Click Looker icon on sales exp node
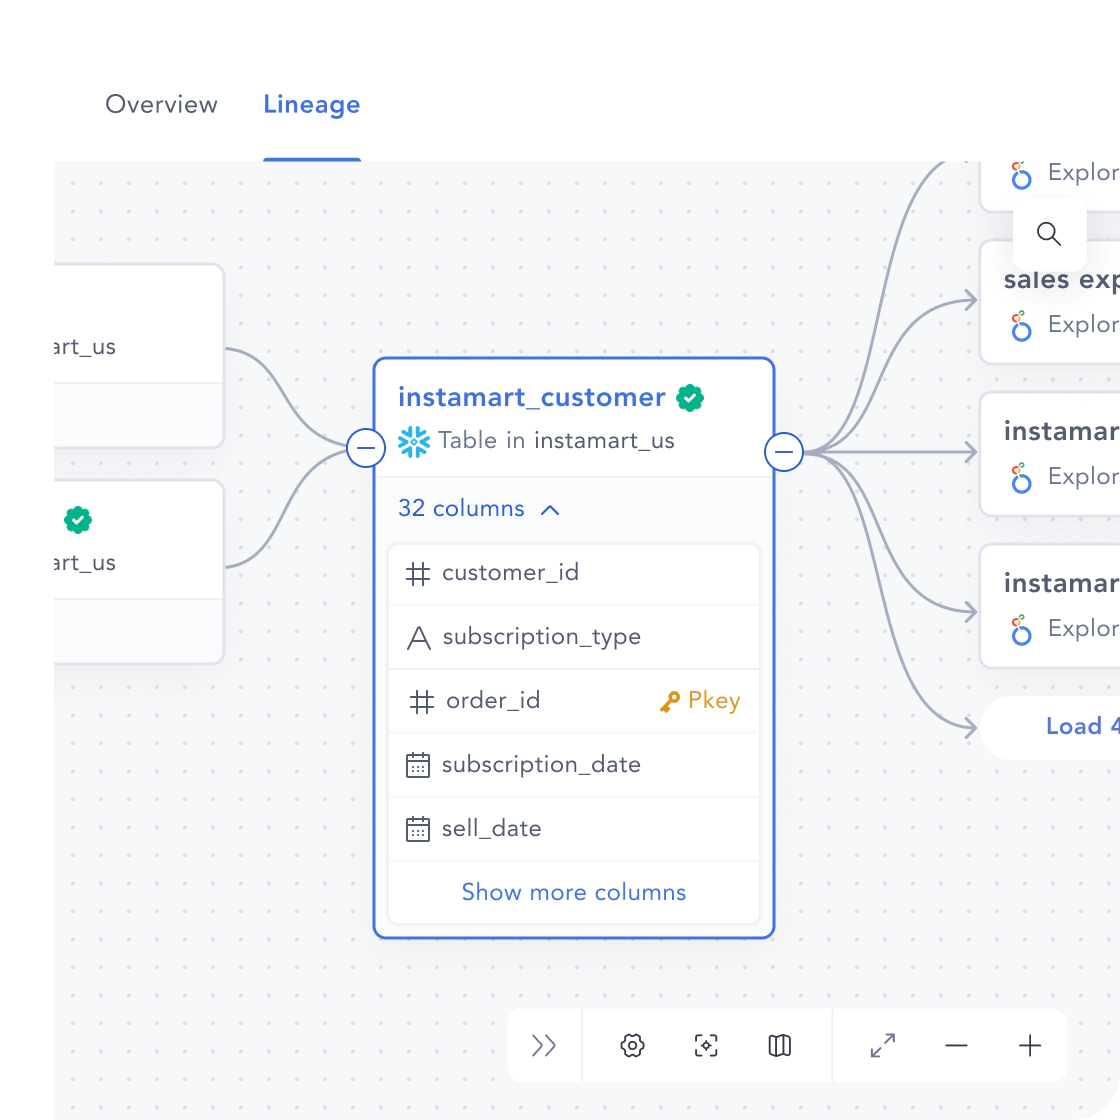 (1021, 326)
